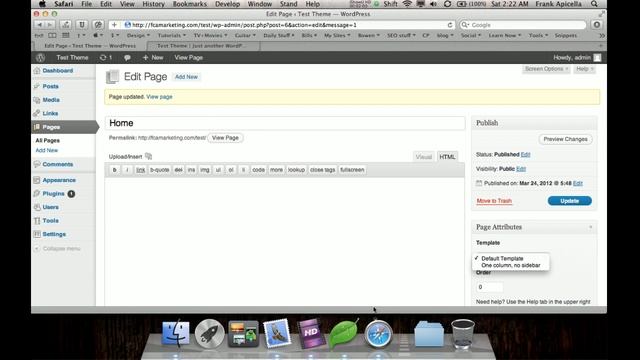Open the sidebar Tools menu

[50, 221]
